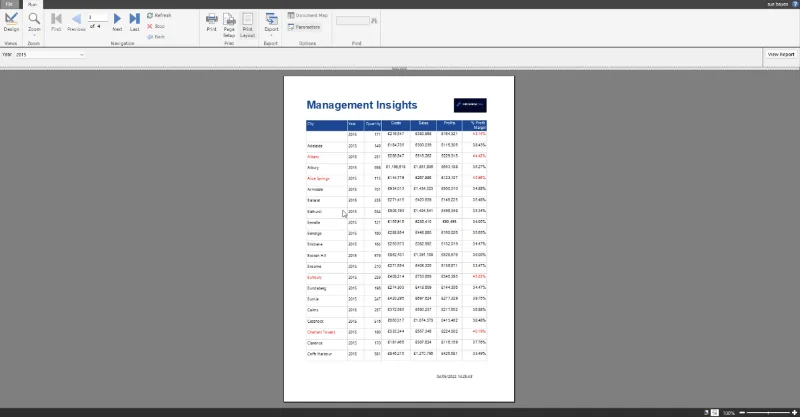Select the Run tab
The image size is (800, 417).
(33, 4)
